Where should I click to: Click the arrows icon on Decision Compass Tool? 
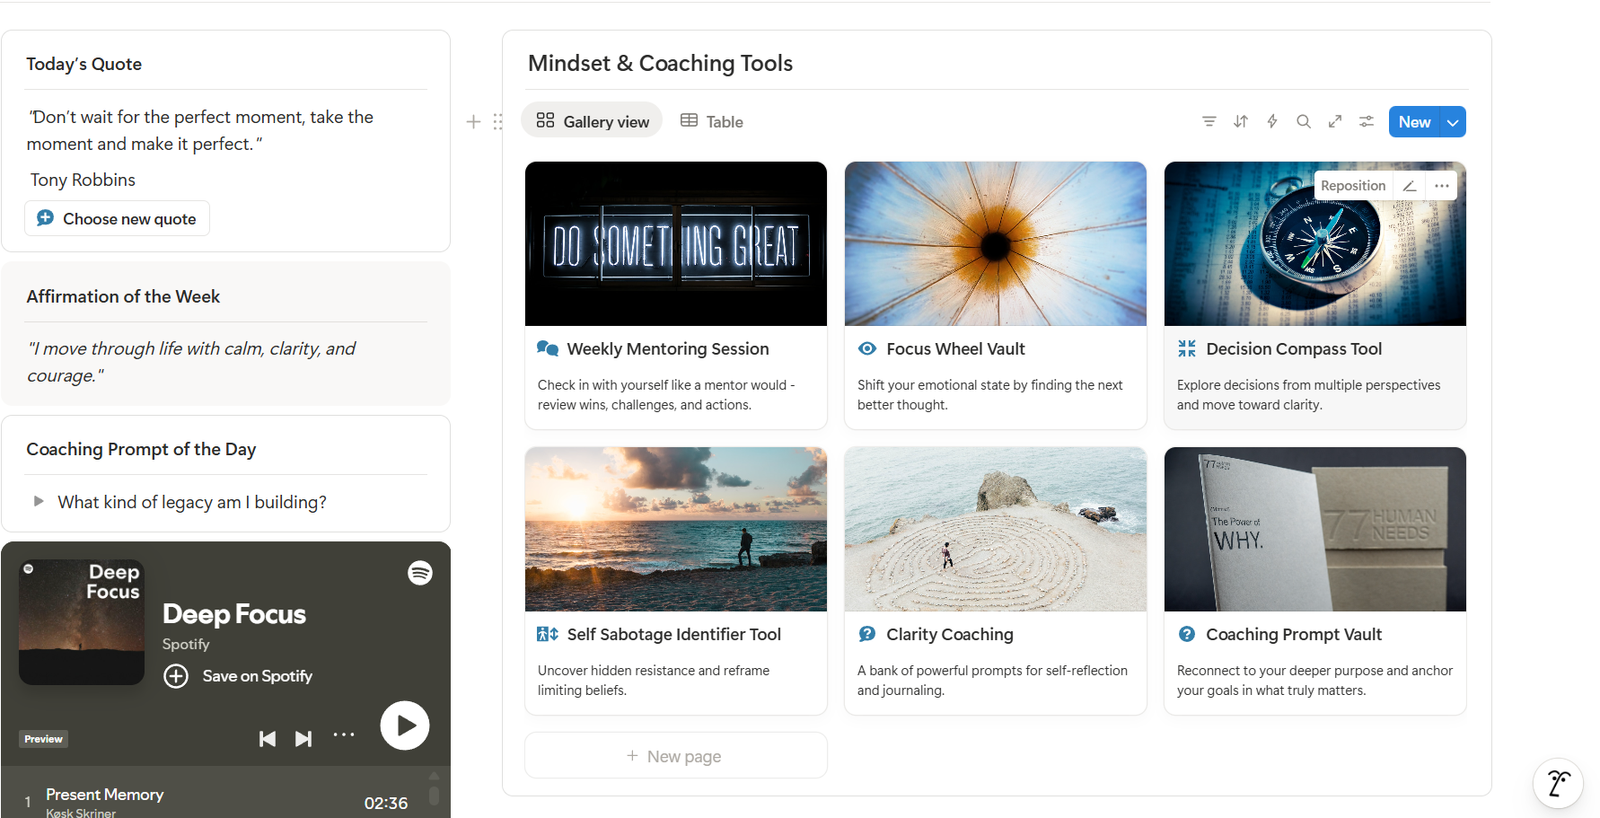click(1187, 349)
